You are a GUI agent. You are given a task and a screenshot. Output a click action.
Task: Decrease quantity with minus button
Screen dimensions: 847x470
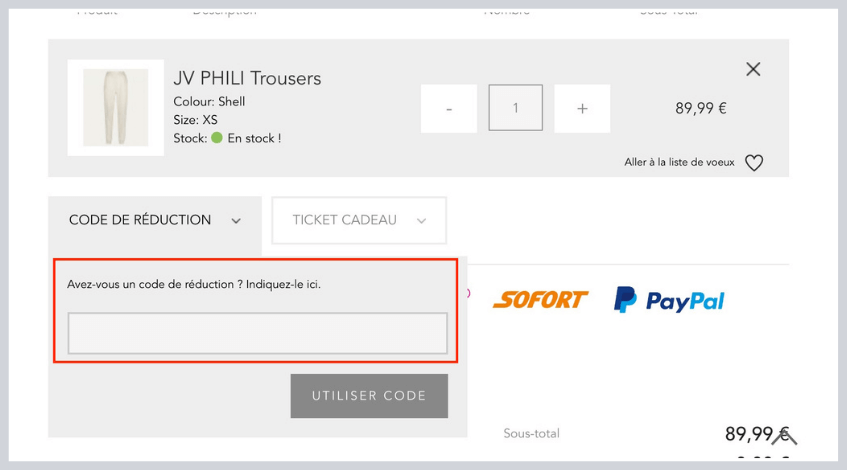449,109
